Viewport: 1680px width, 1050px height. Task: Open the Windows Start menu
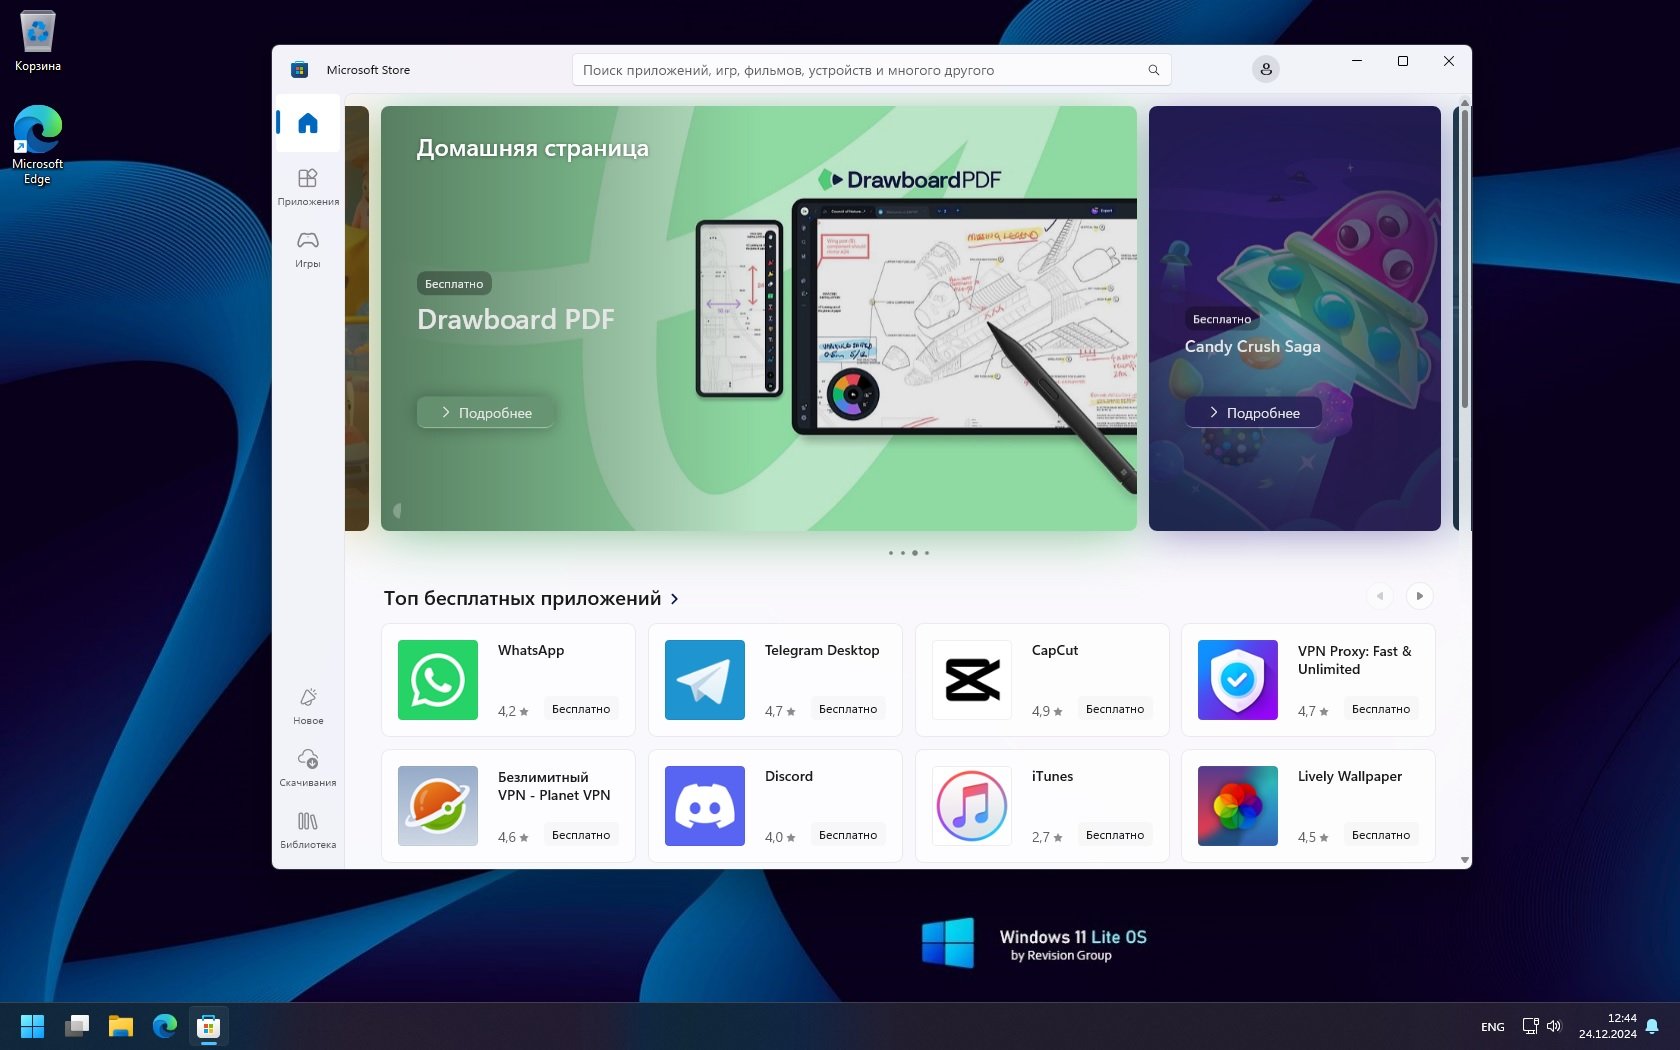[33, 1026]
